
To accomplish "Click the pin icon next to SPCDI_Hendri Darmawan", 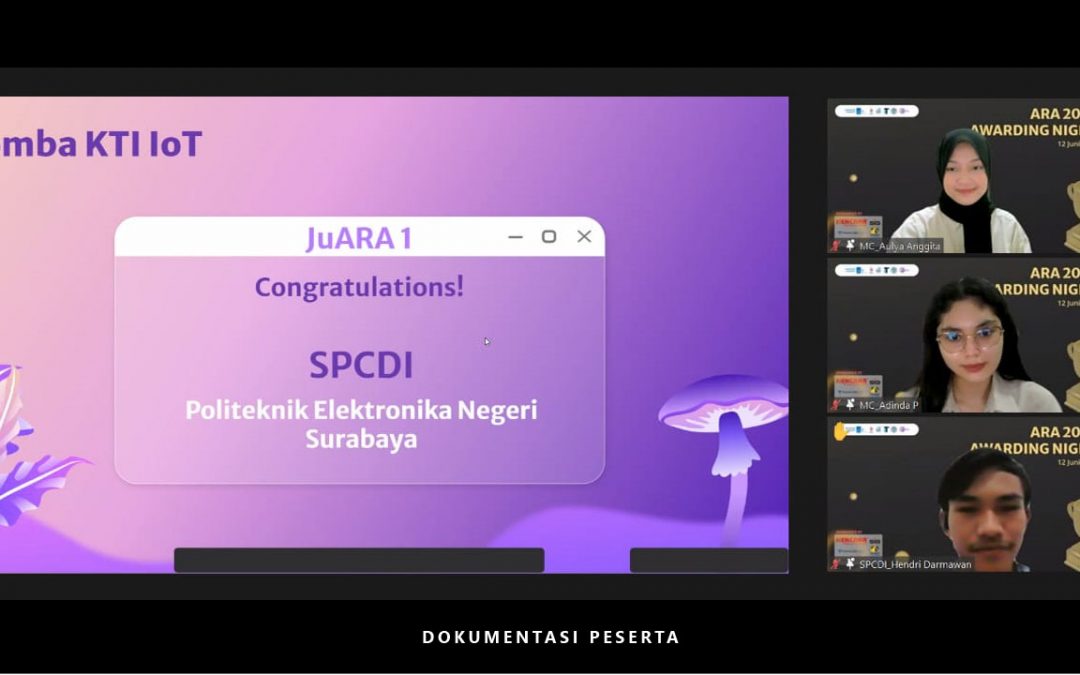I will (x=850, y=564).
